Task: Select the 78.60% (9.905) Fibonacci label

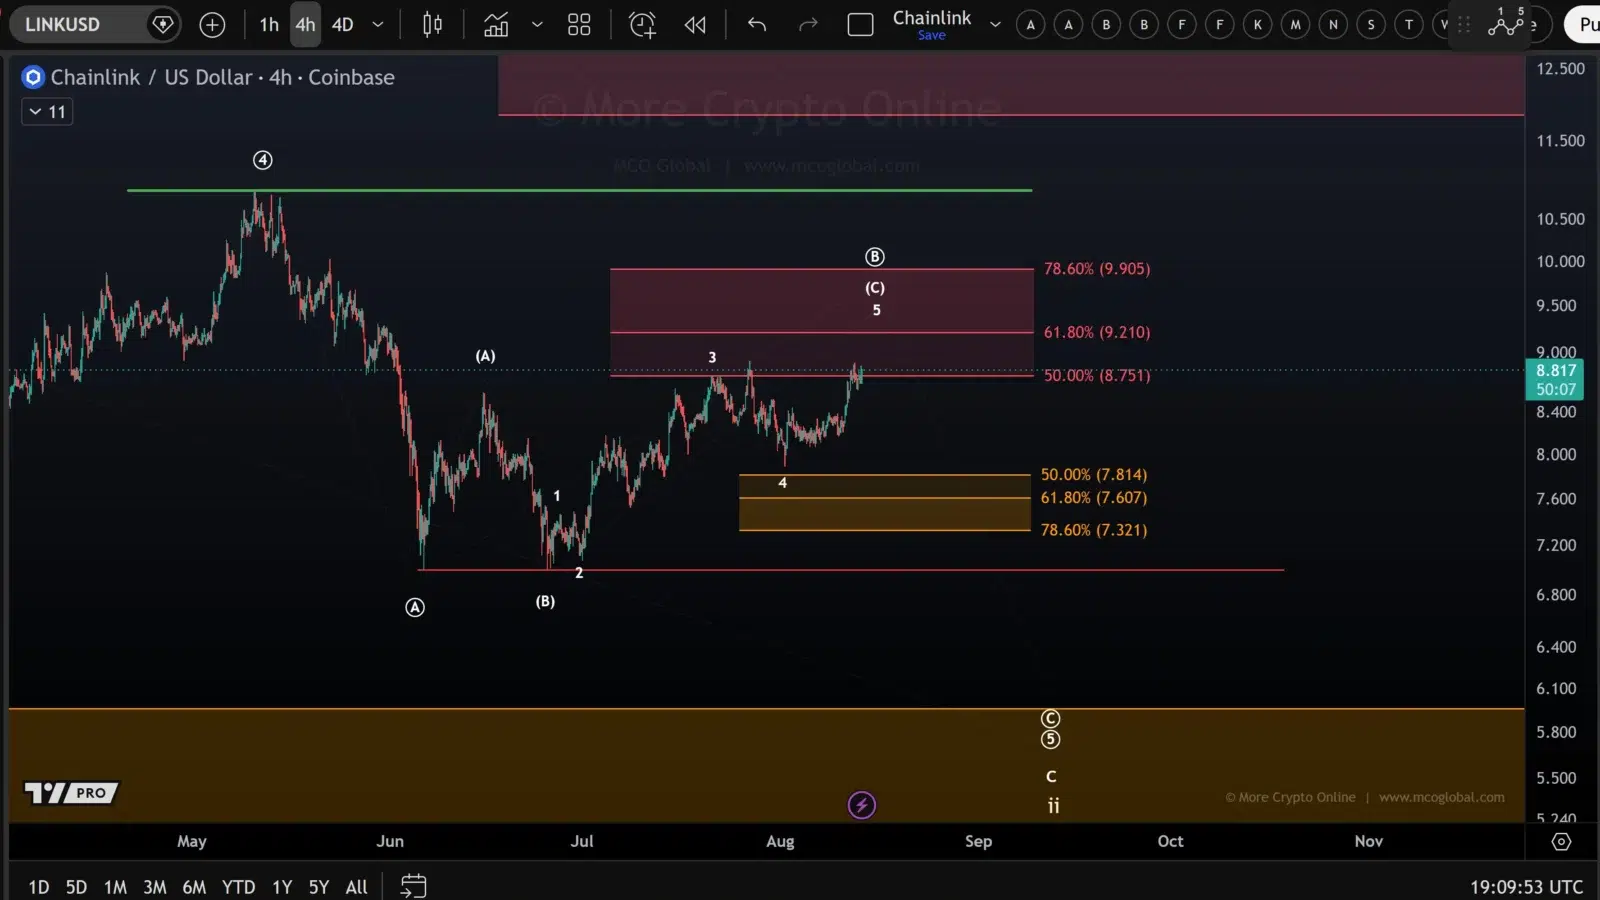Action: tap(1097, 269)
